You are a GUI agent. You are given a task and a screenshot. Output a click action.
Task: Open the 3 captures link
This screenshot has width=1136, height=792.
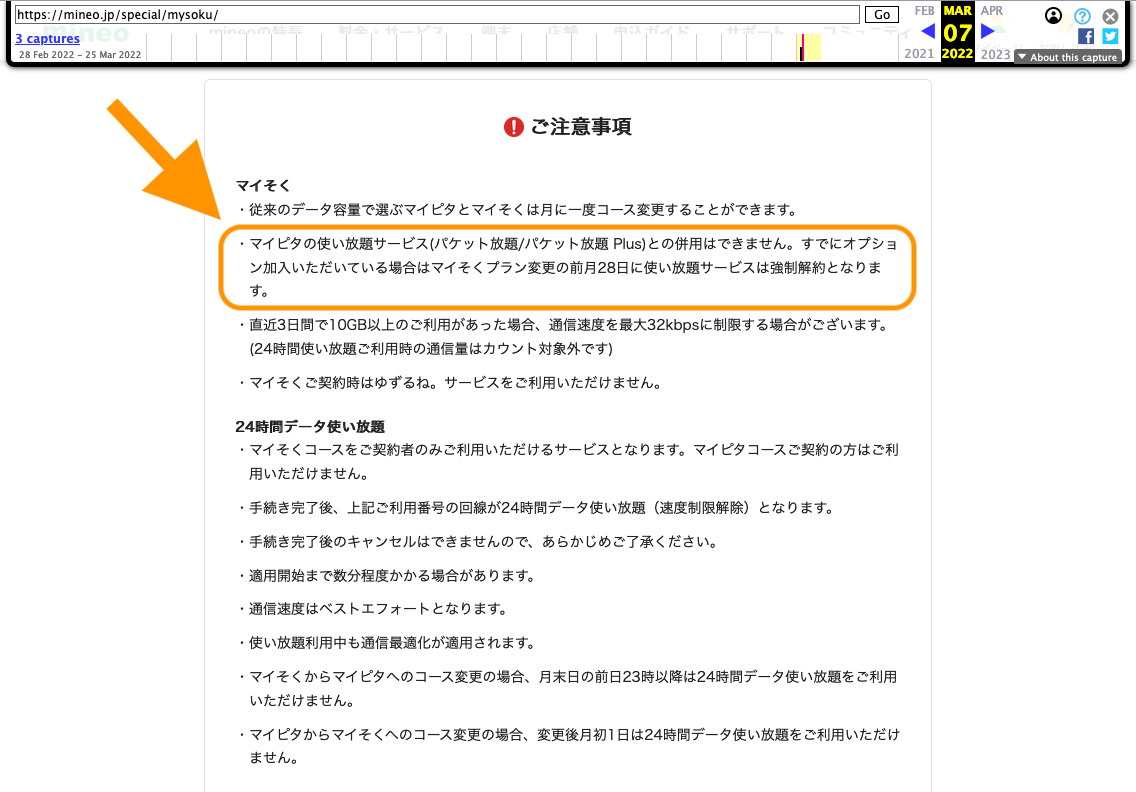[48, 38]
